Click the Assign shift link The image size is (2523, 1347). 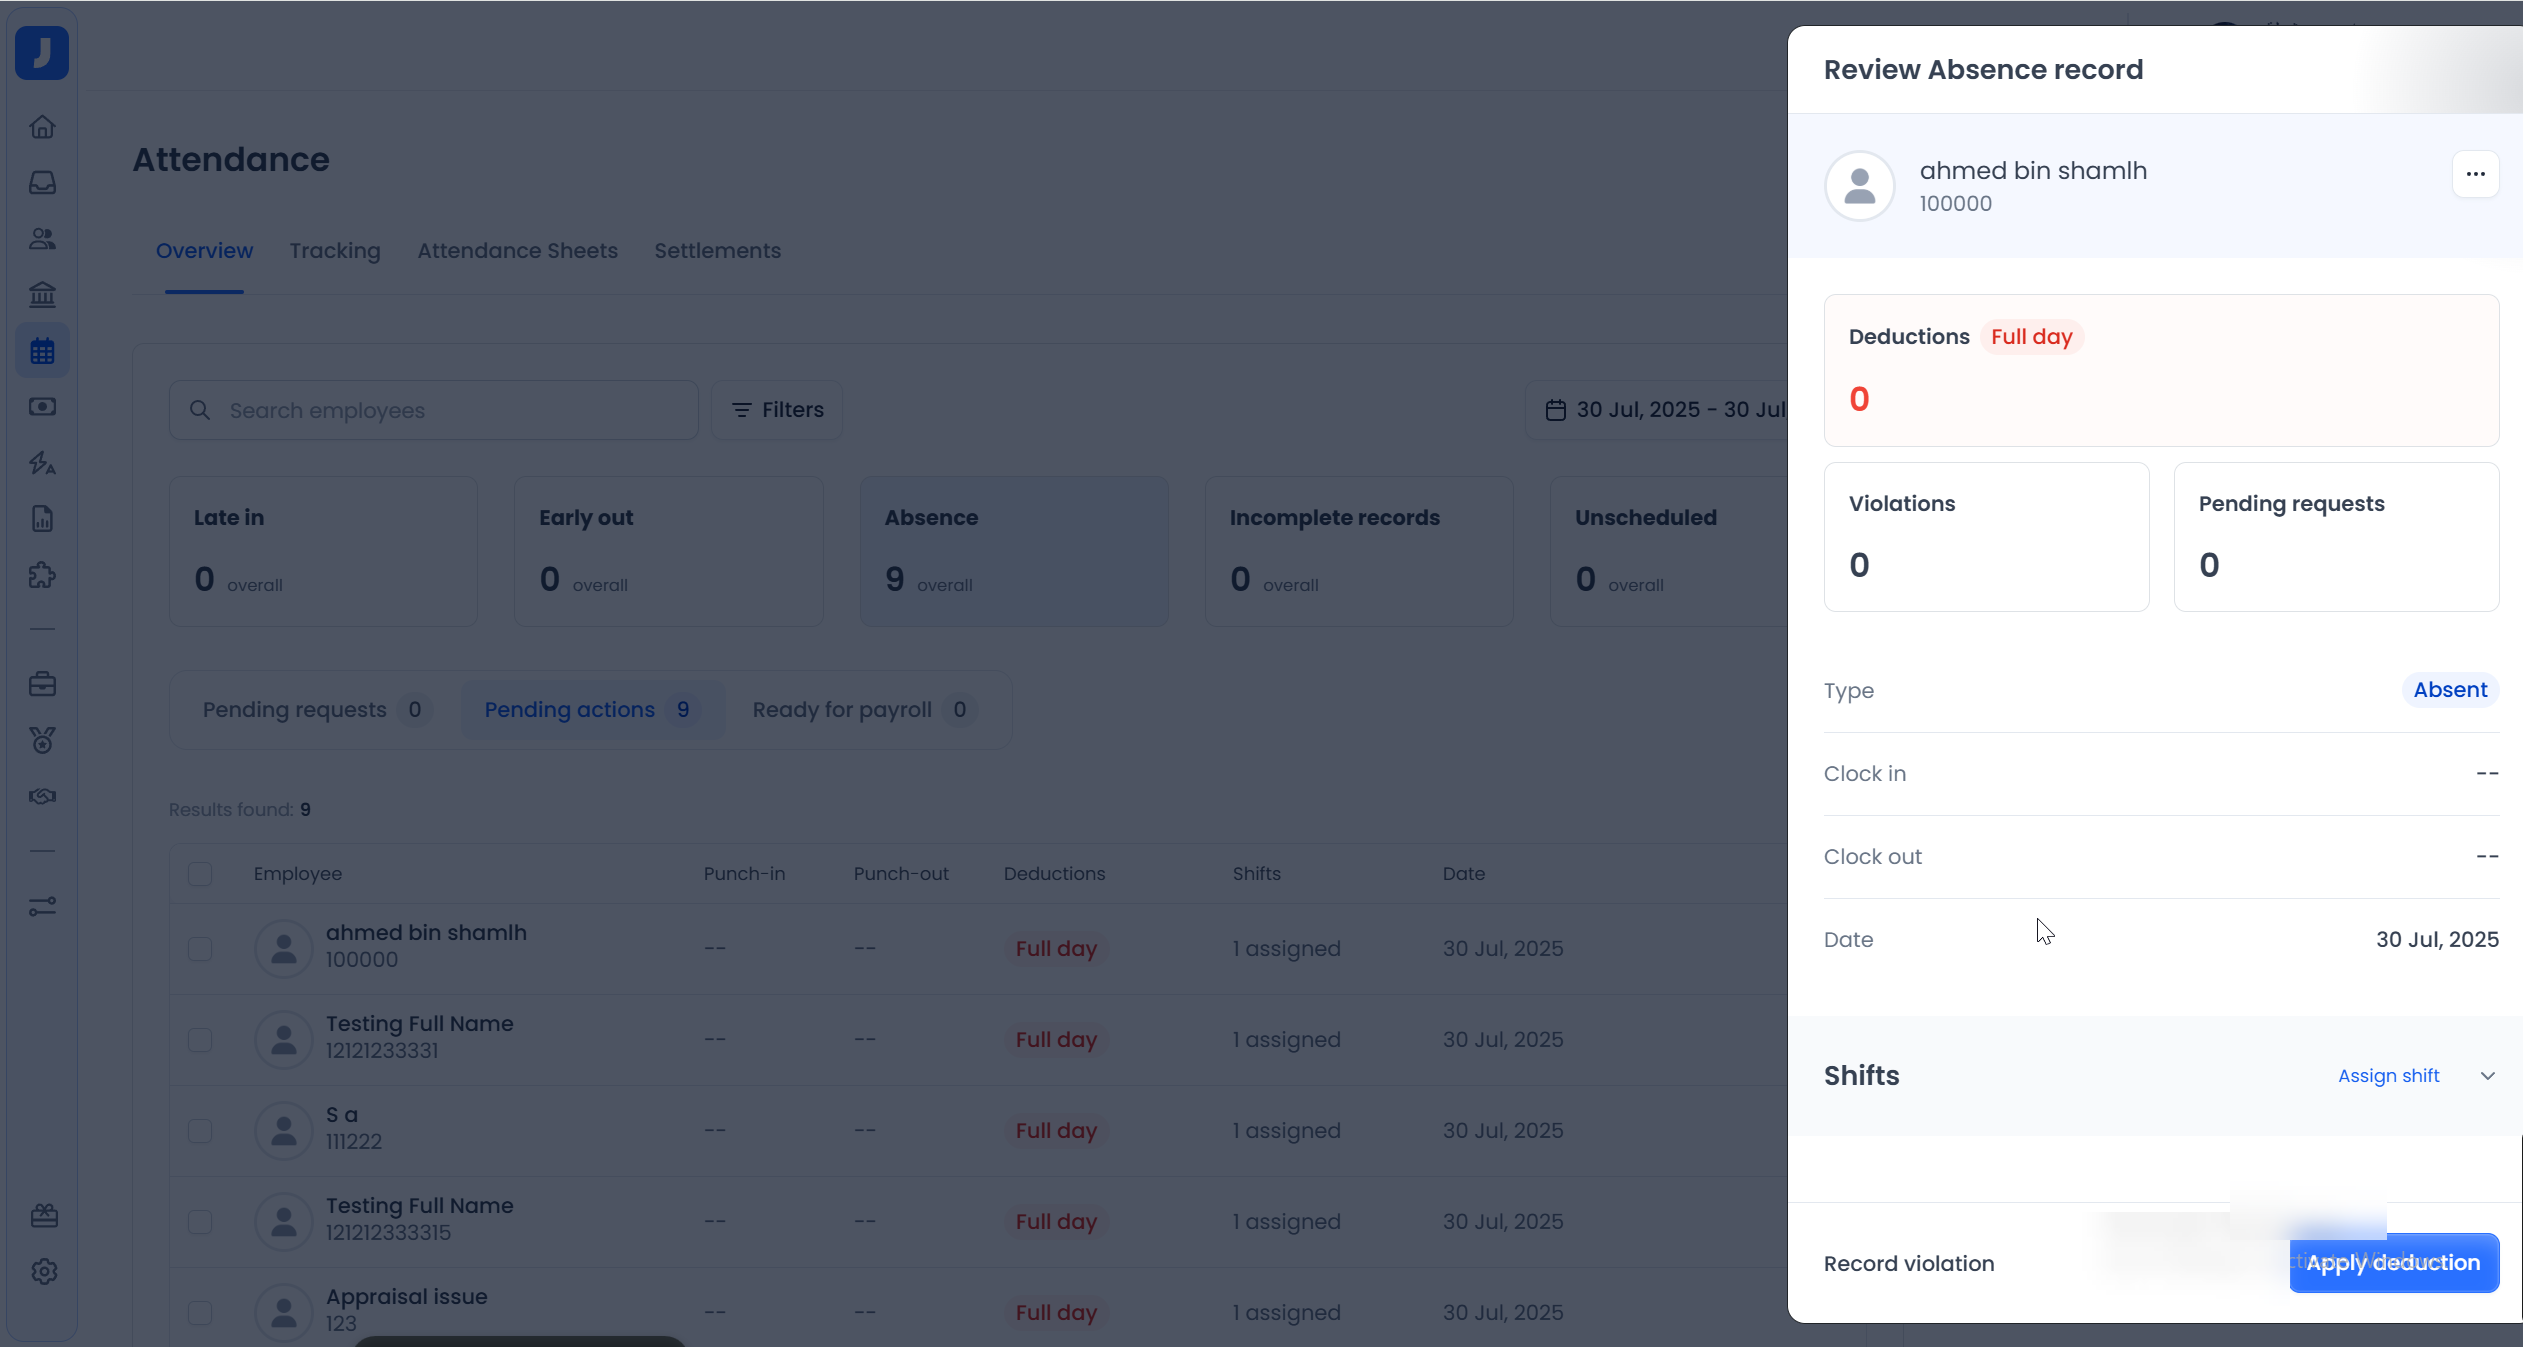2388,1076
